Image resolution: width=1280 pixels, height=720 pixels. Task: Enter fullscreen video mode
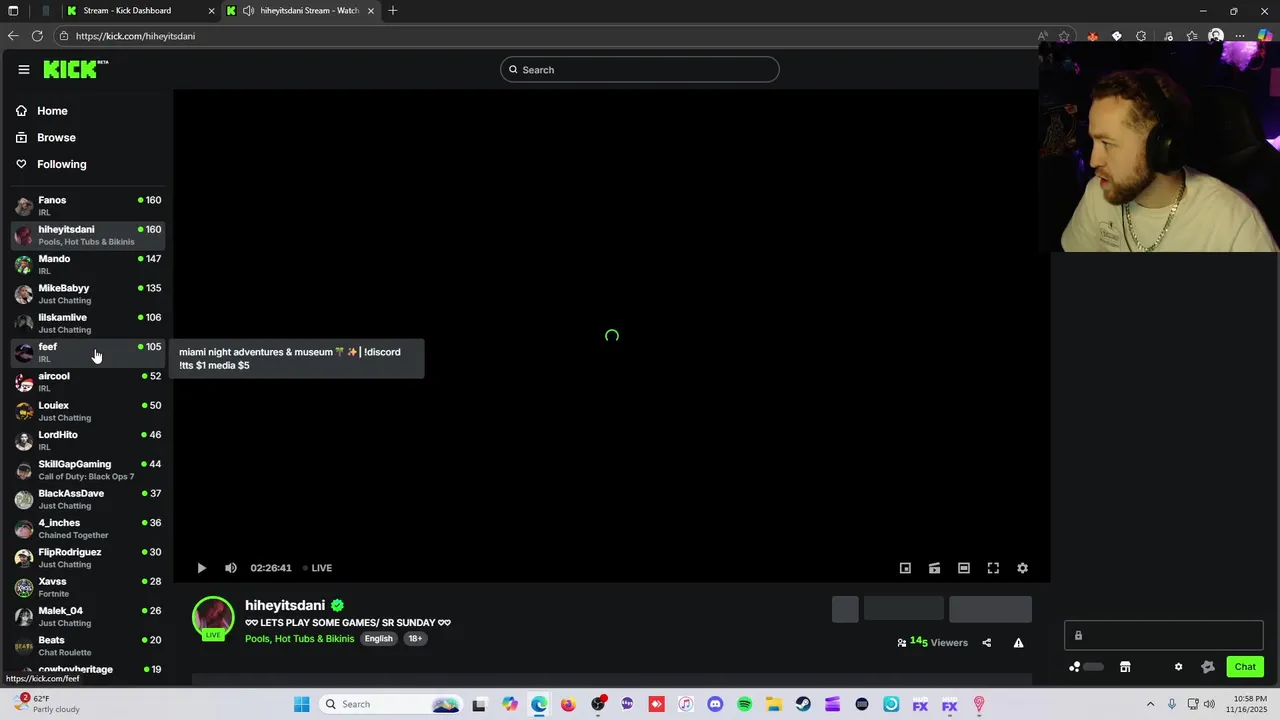[993, 568]
